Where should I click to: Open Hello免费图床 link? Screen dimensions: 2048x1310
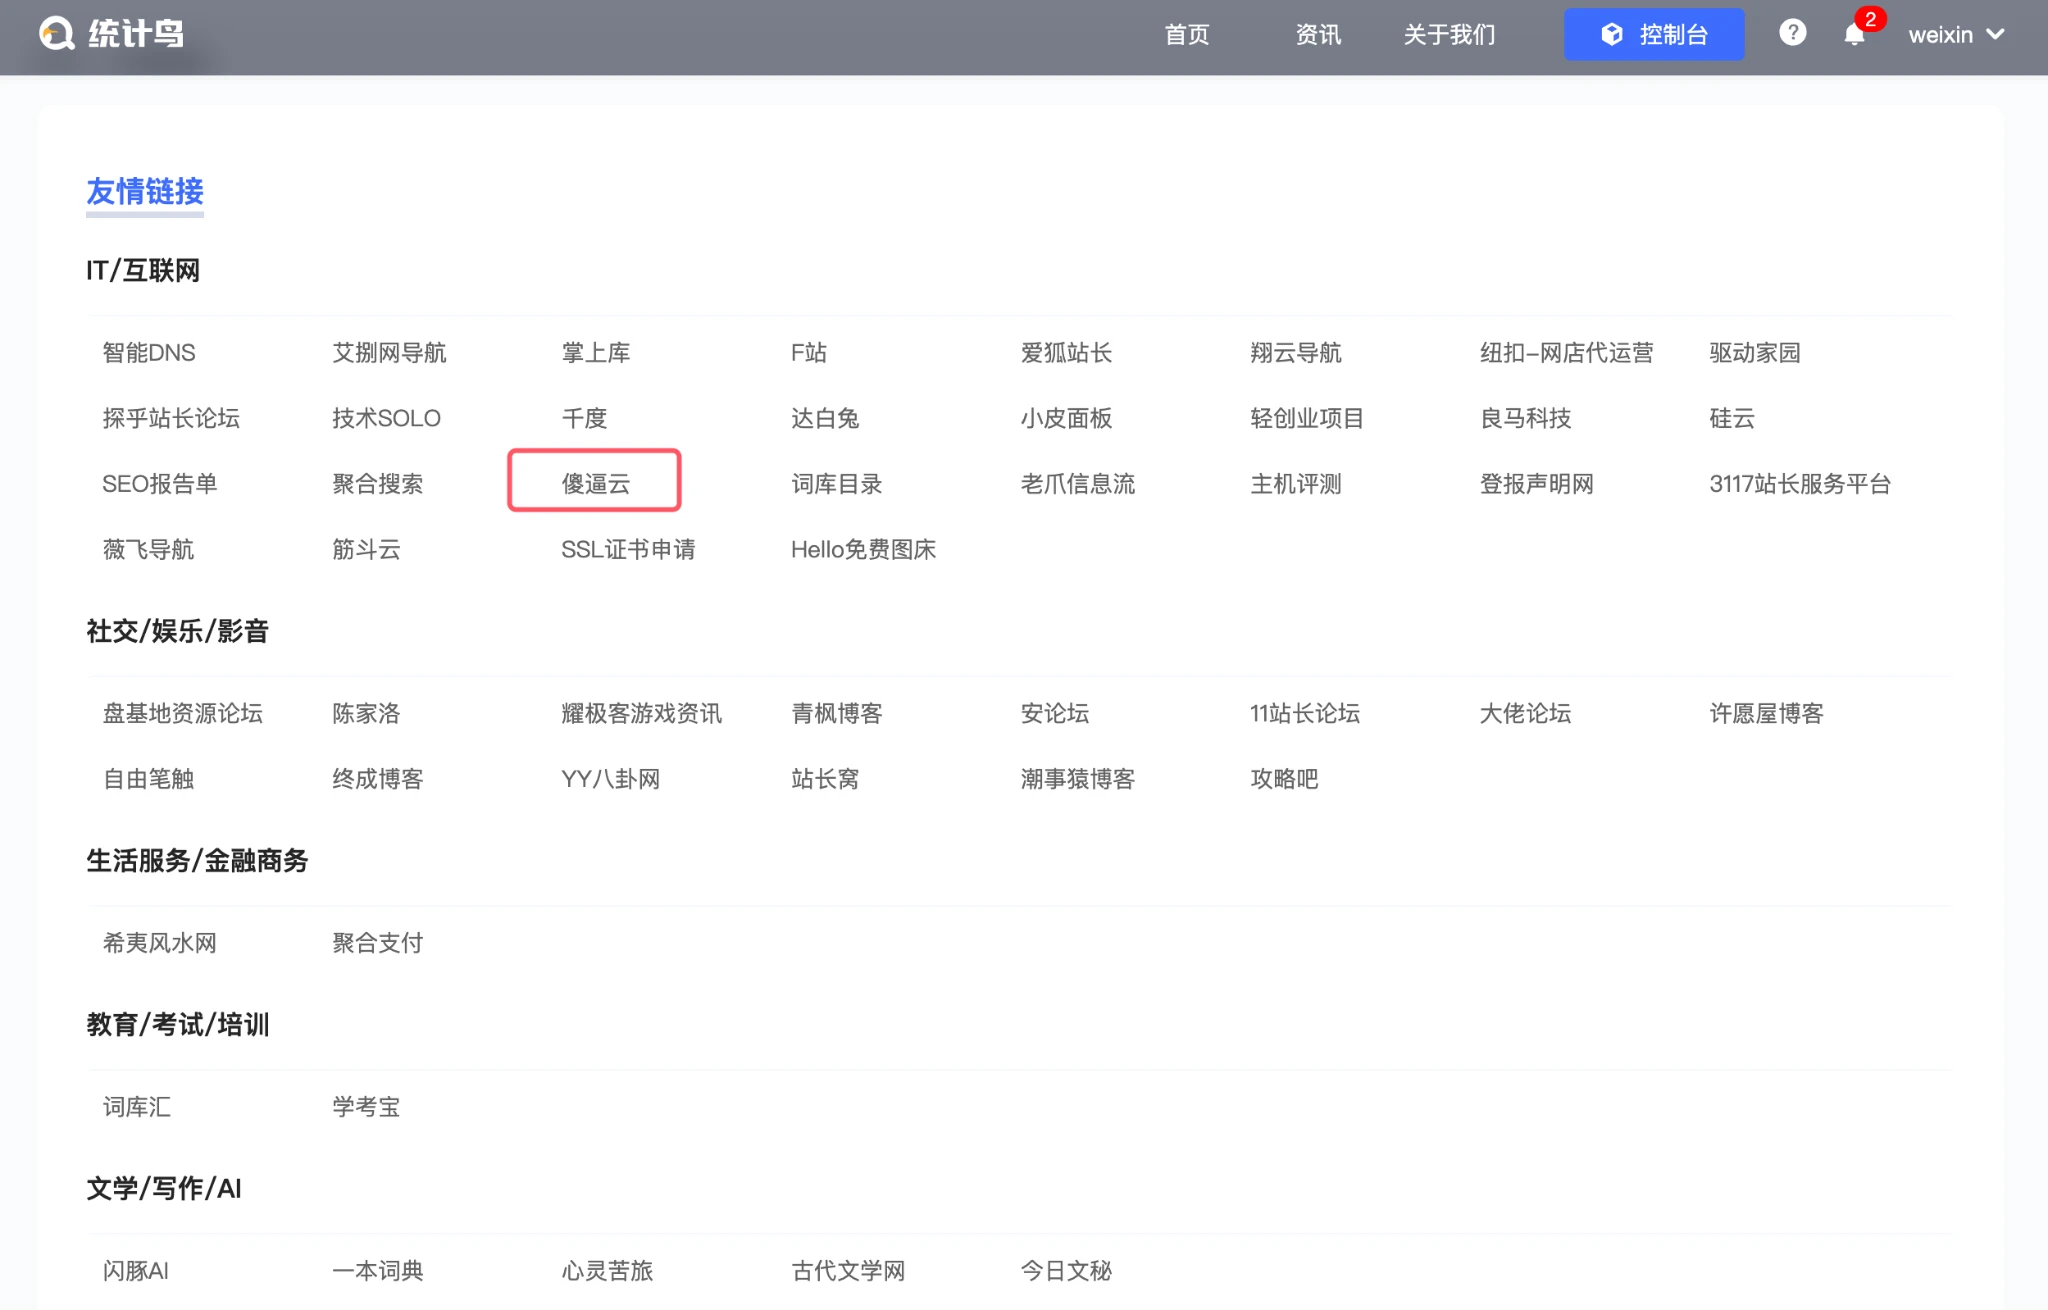coord(863,550)
